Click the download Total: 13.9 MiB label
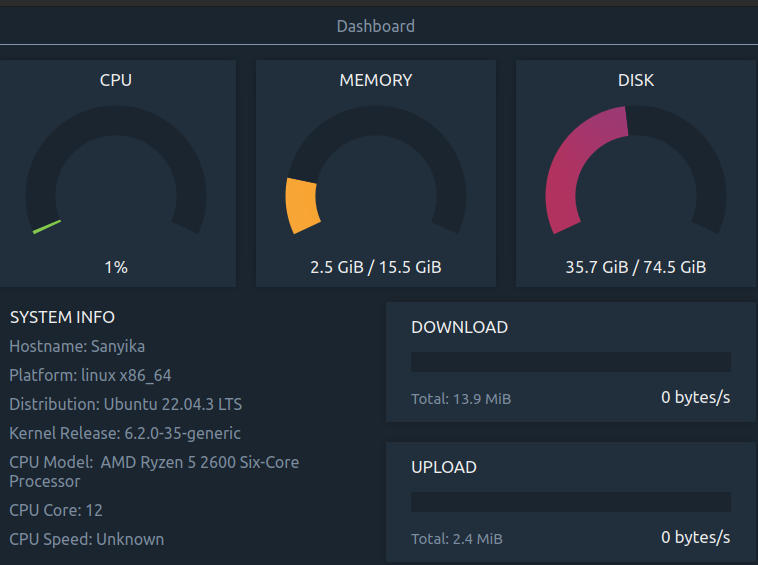The width and height of the screenshot is (758, 565). click(x=461, y=399)
